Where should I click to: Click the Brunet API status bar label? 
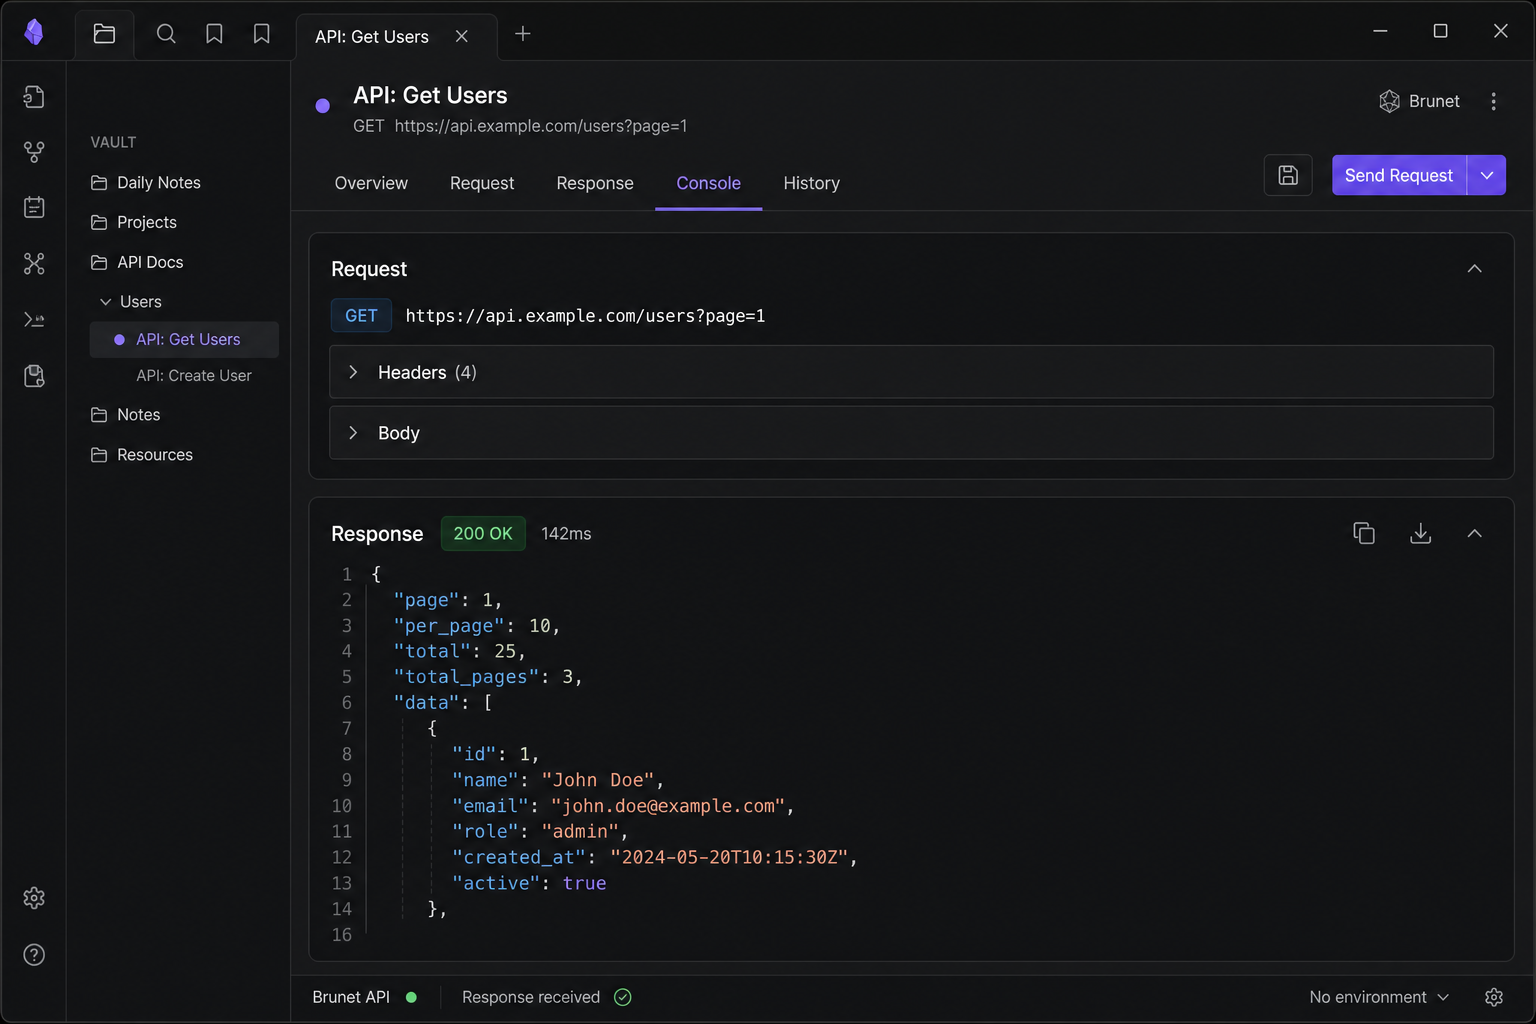351,997
